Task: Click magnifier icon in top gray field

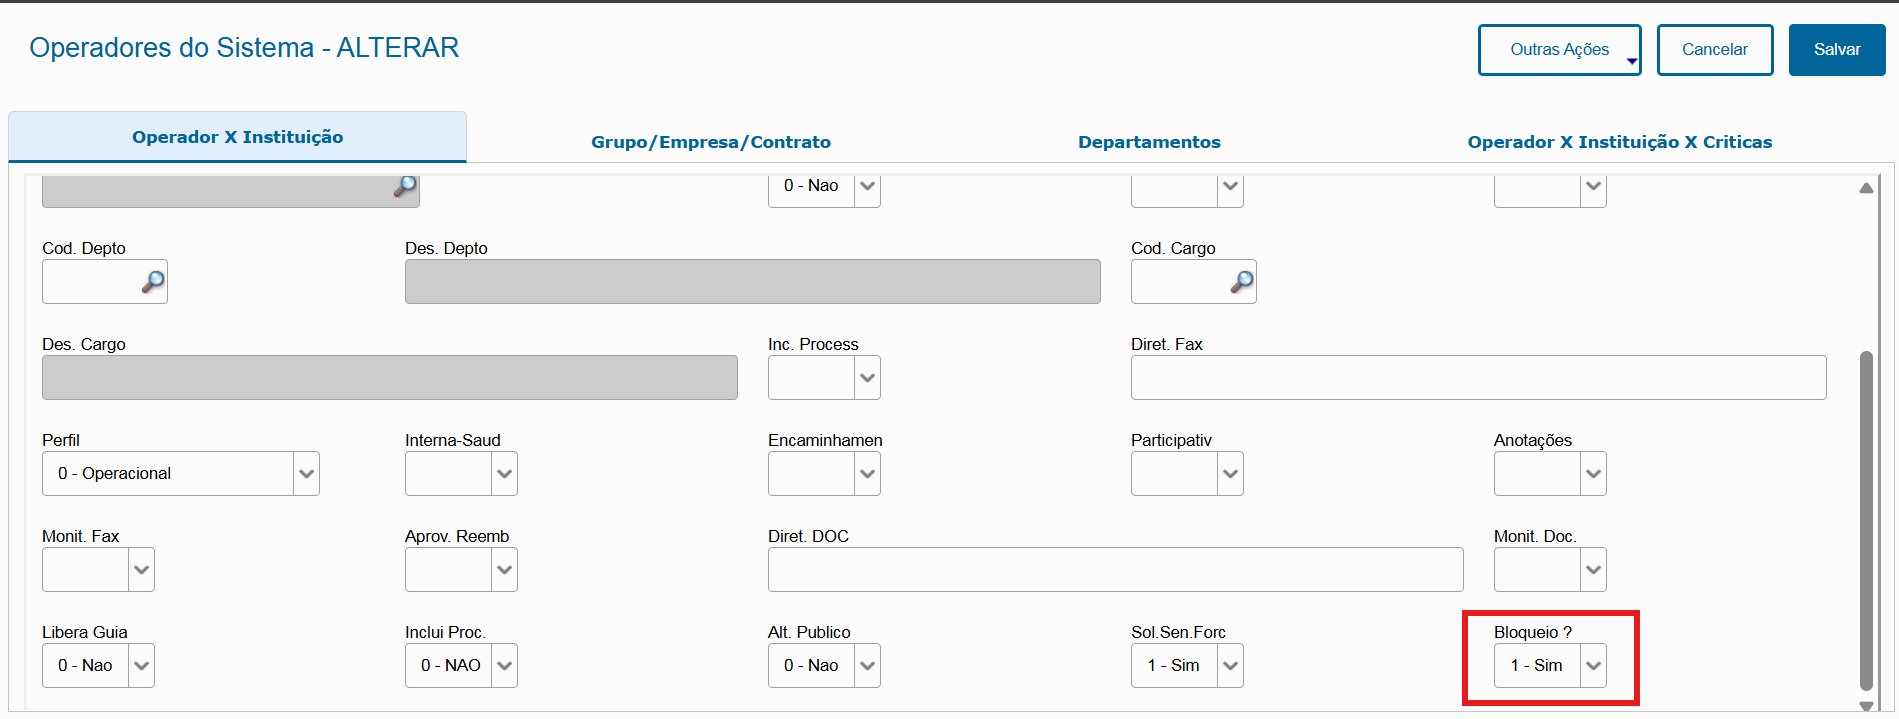Action: (x=405, y=186)
